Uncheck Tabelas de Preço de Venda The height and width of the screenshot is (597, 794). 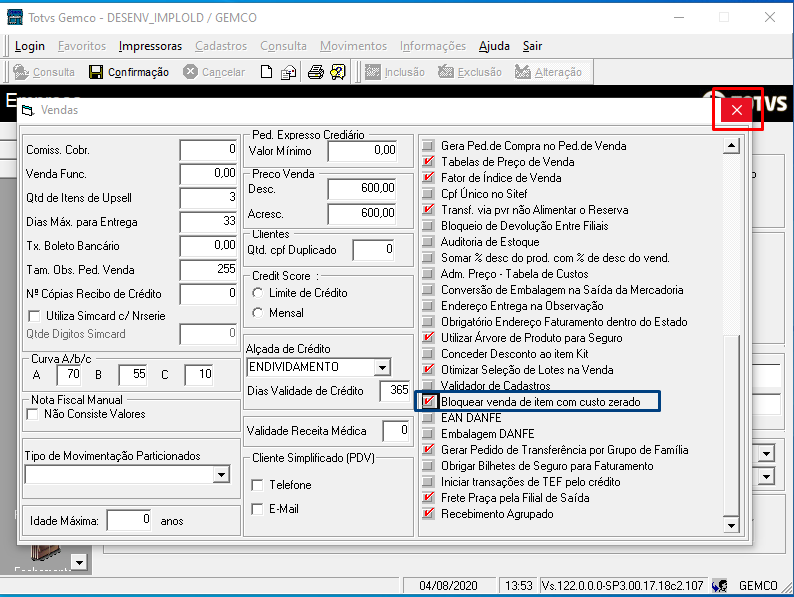coord(428,162)
